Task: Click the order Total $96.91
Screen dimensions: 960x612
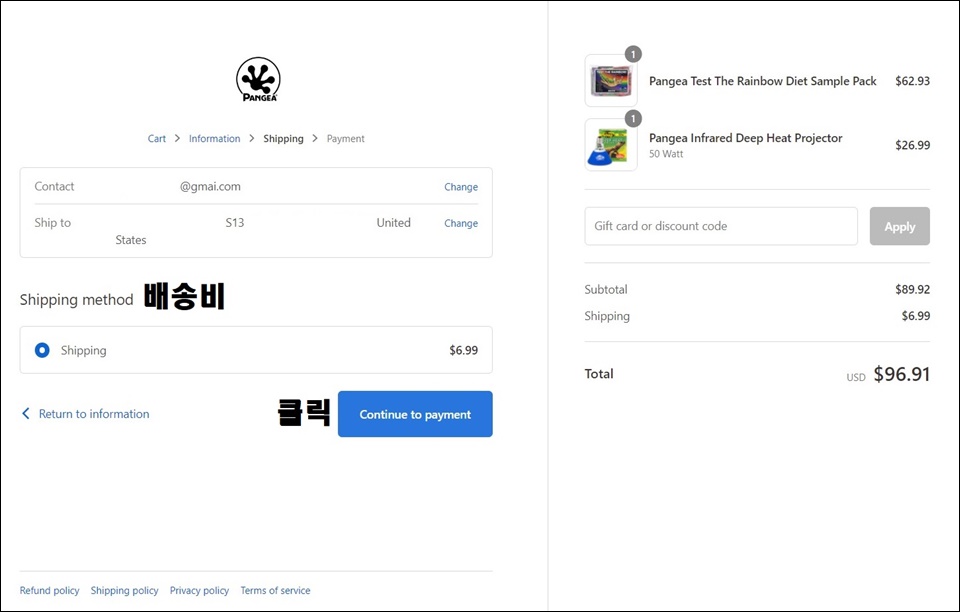Action: [901, 374]
